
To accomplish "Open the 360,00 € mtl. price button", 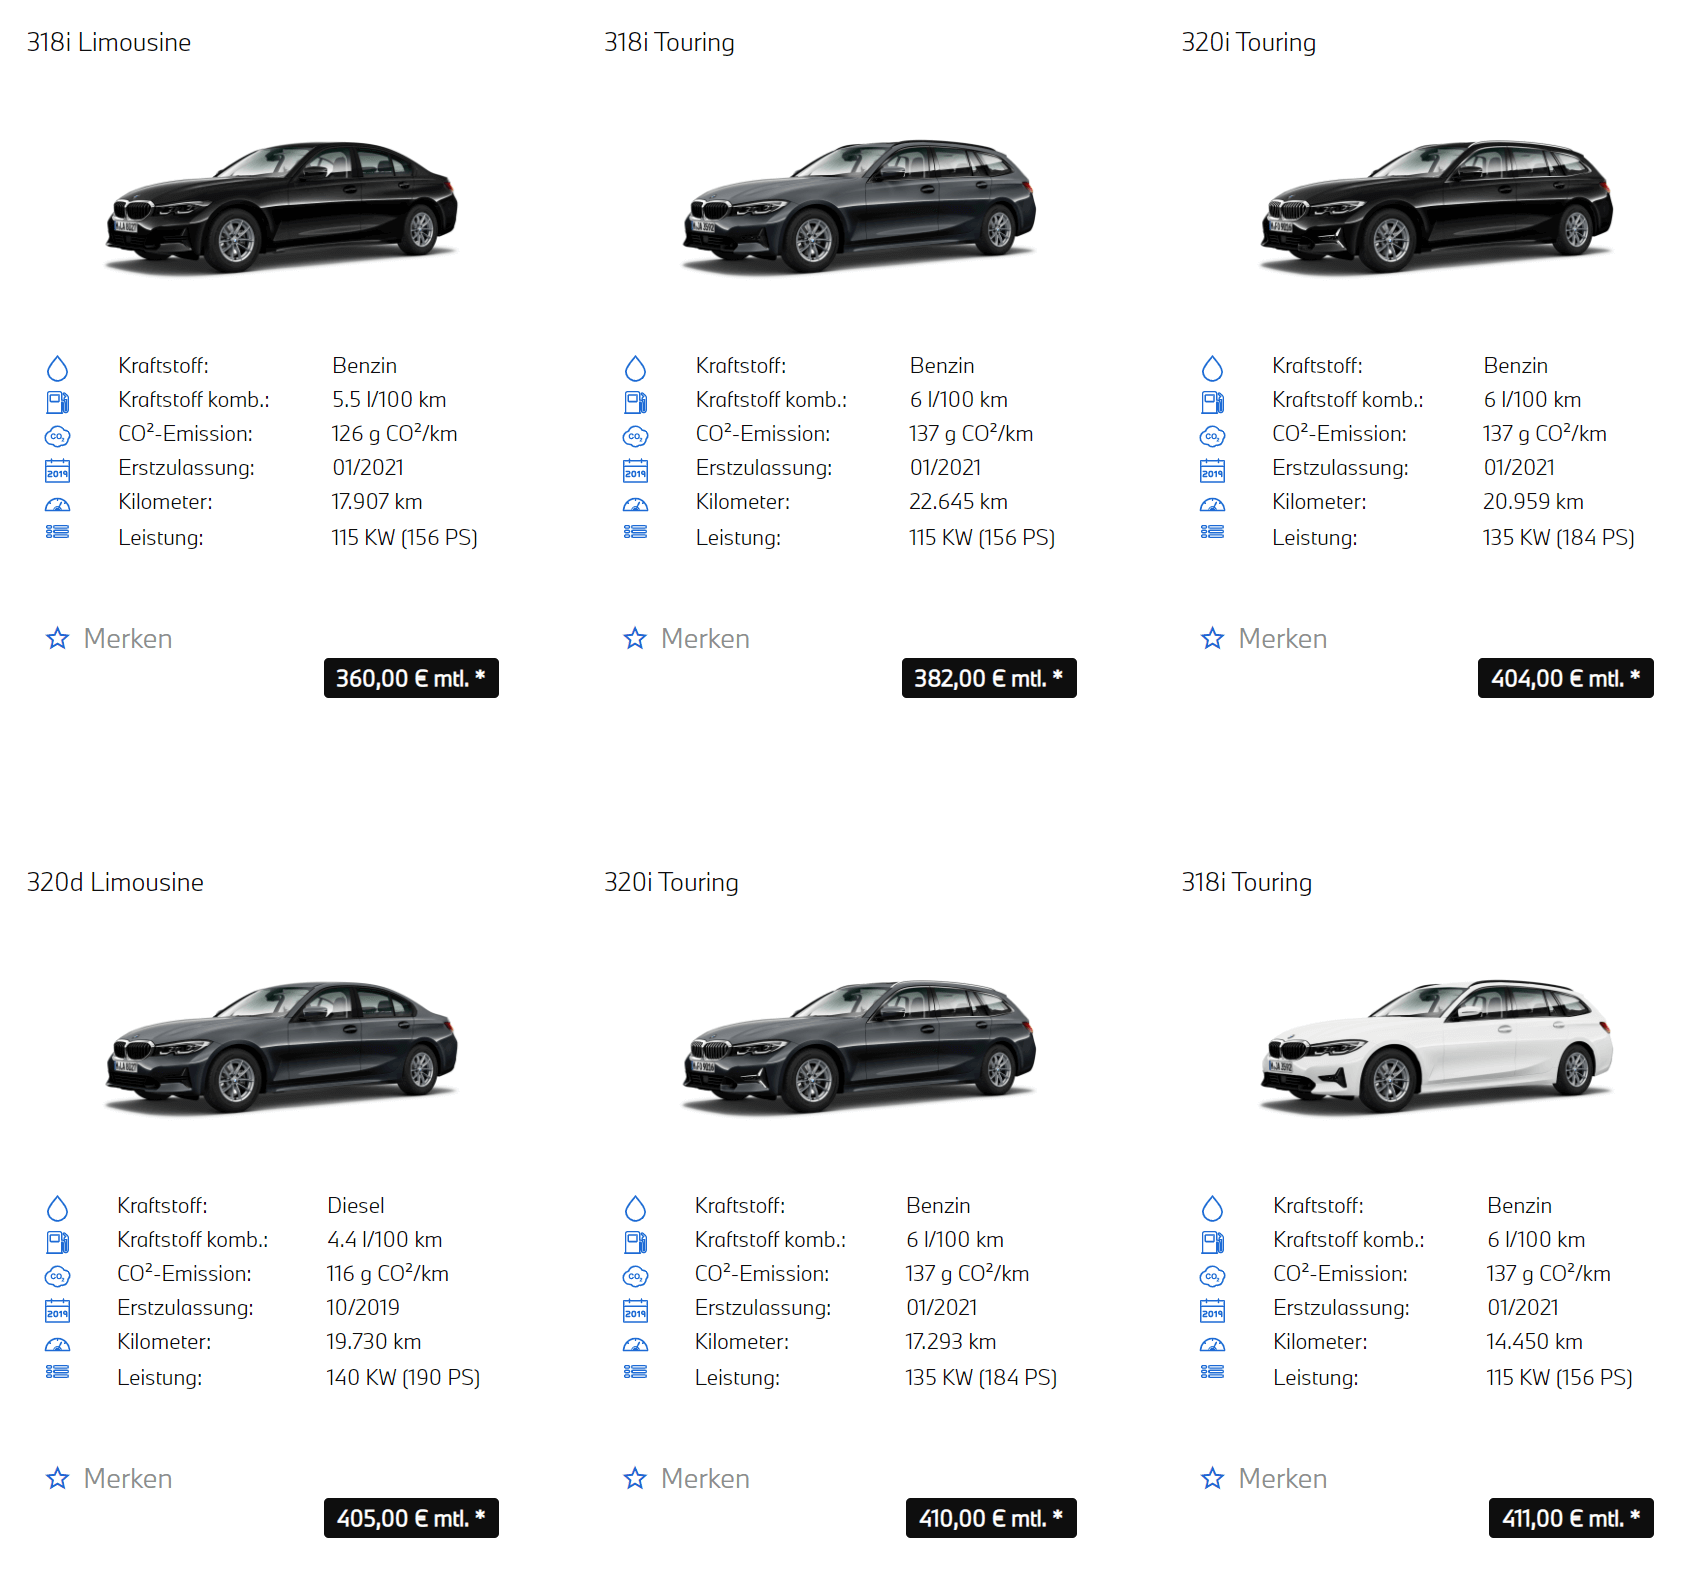I will 411,678.
